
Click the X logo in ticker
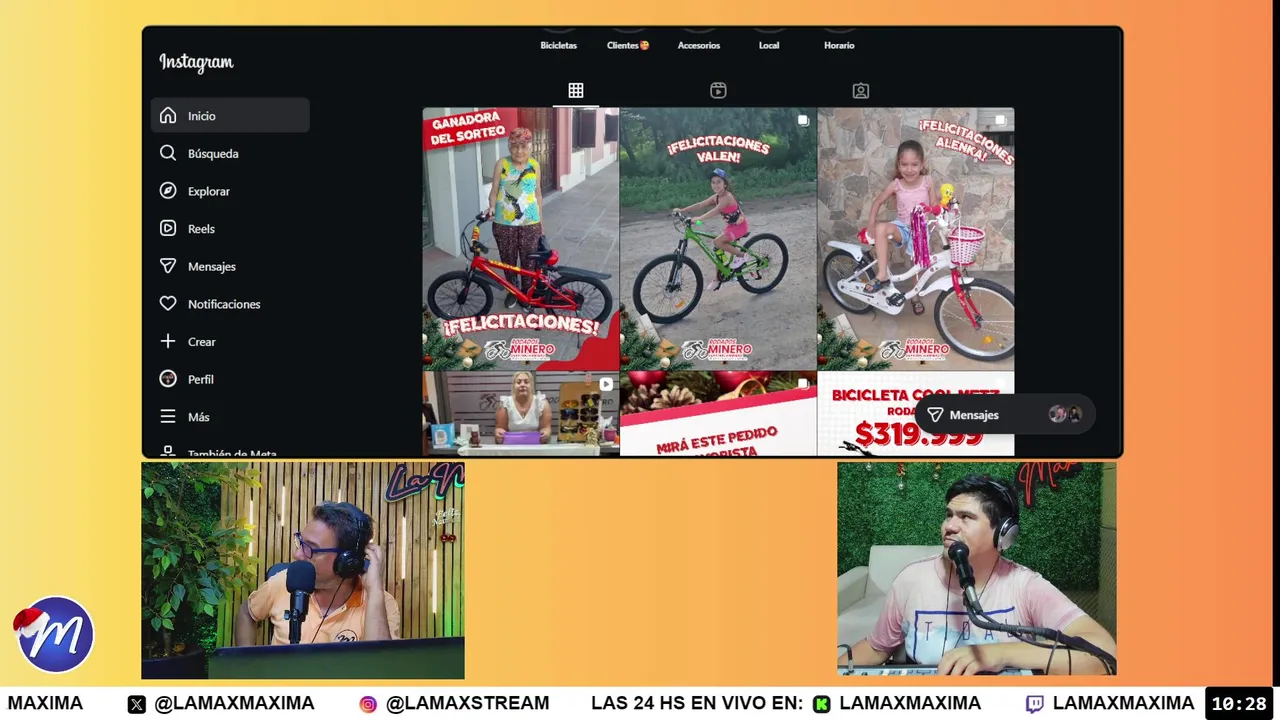(137, 704)
